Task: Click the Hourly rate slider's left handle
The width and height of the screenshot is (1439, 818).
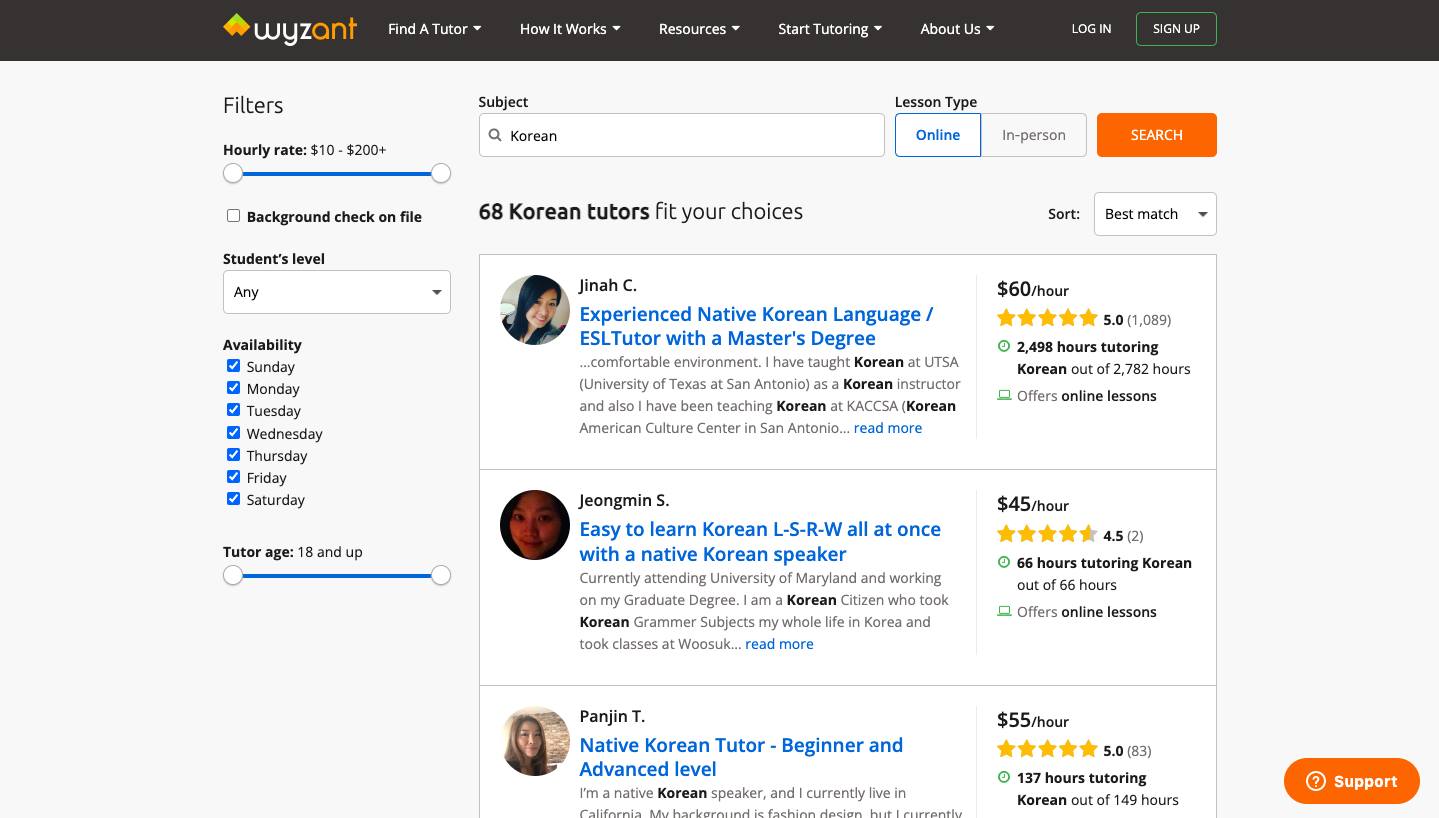Action: click(233, 174)
